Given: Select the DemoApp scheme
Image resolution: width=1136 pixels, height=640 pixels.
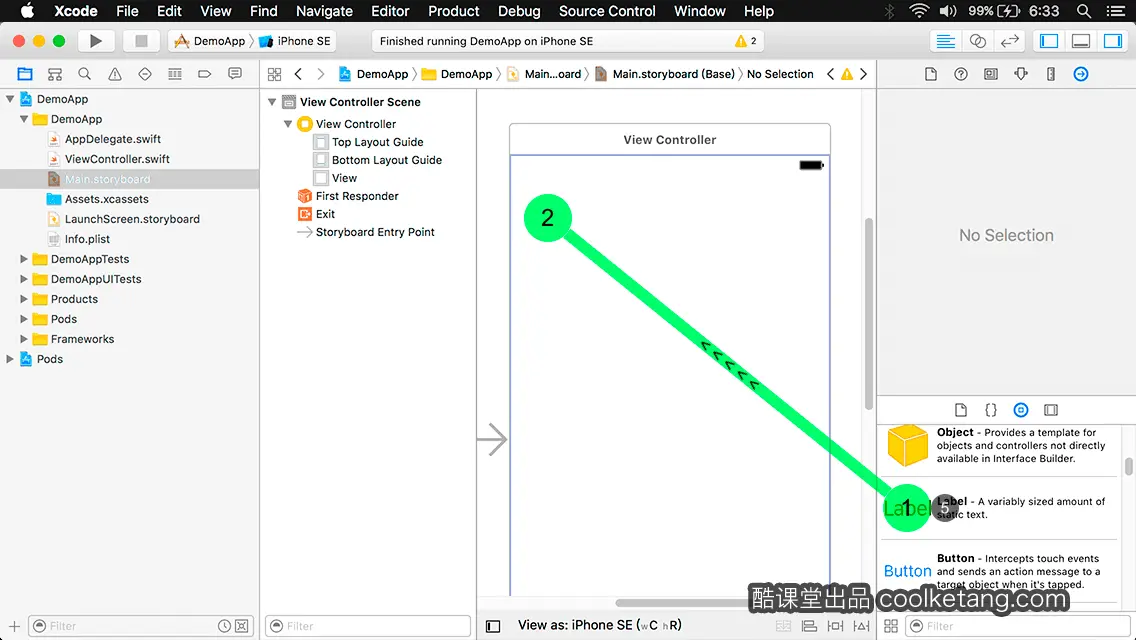Looking at the screenshot, I should [211, 41].
